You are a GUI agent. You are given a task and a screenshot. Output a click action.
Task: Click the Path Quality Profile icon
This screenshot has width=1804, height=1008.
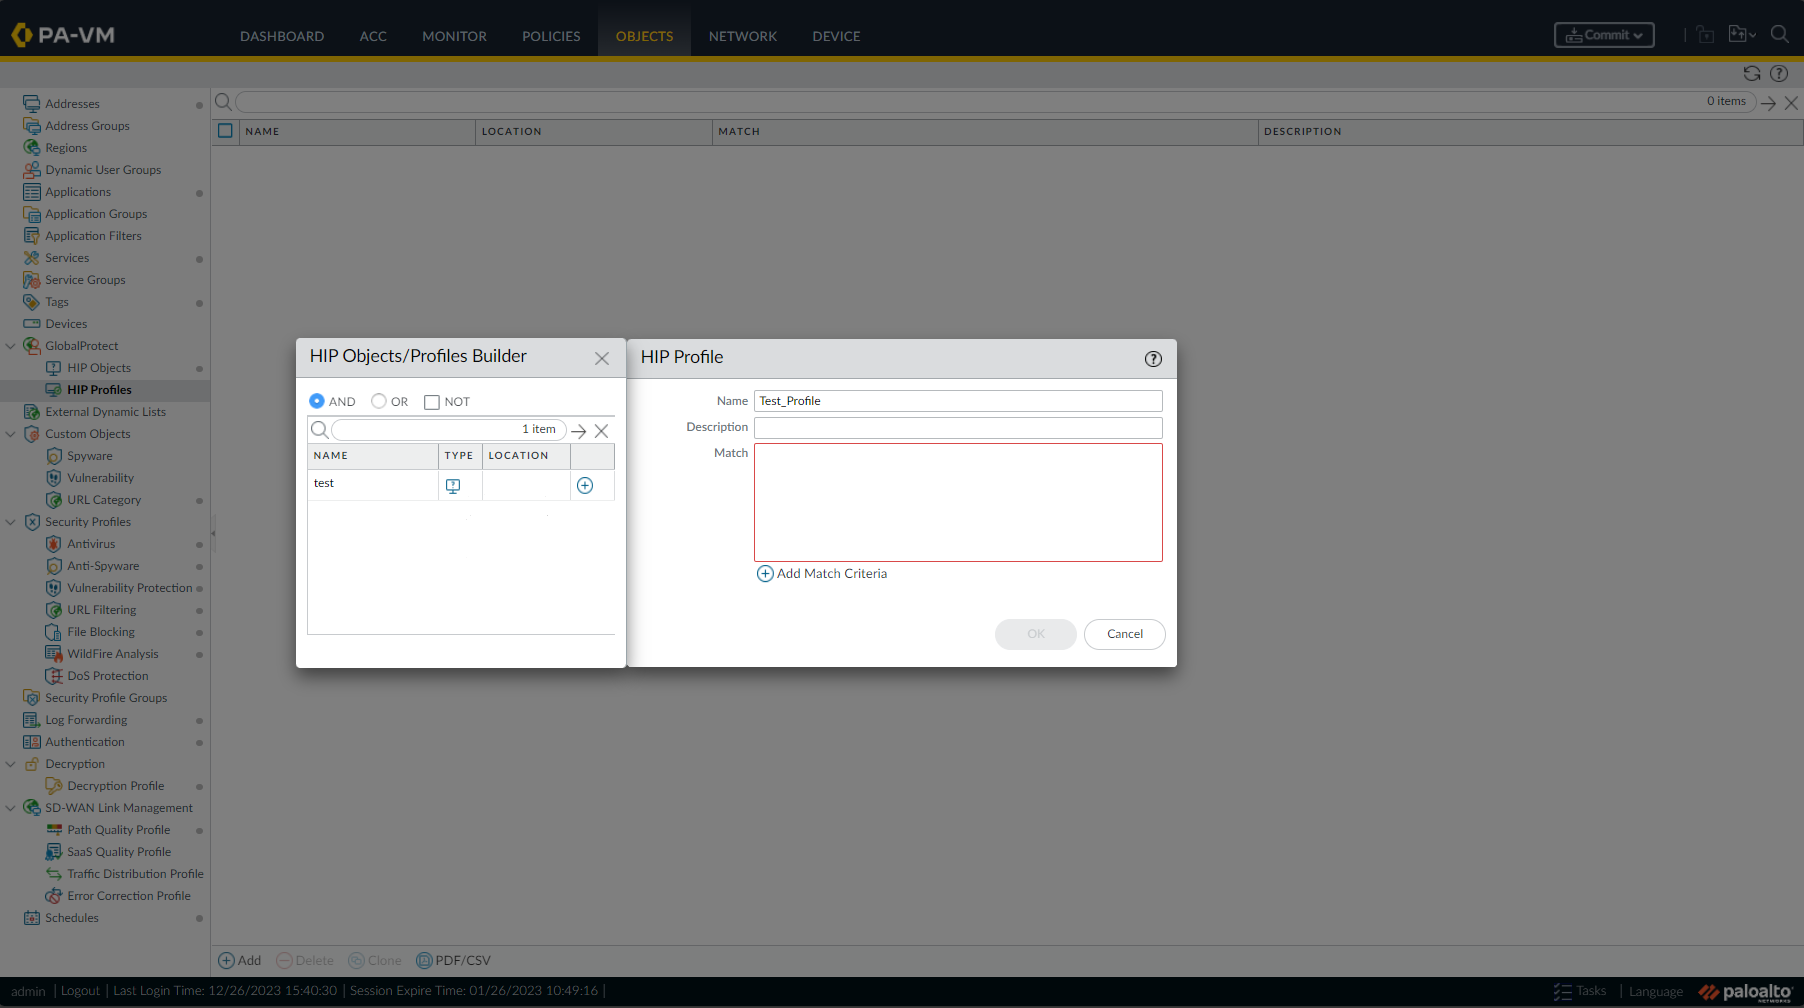54,830
